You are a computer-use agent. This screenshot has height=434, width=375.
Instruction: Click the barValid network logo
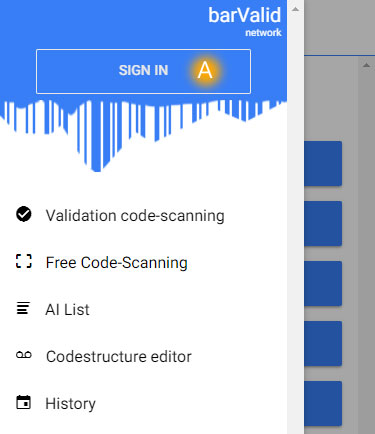point(245,22)
